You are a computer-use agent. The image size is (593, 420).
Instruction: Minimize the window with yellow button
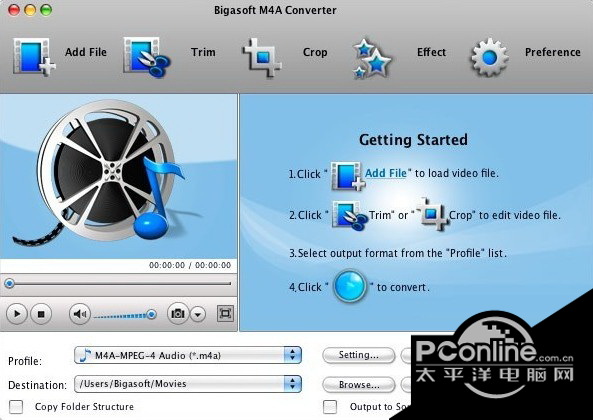(x=30, y=10)
